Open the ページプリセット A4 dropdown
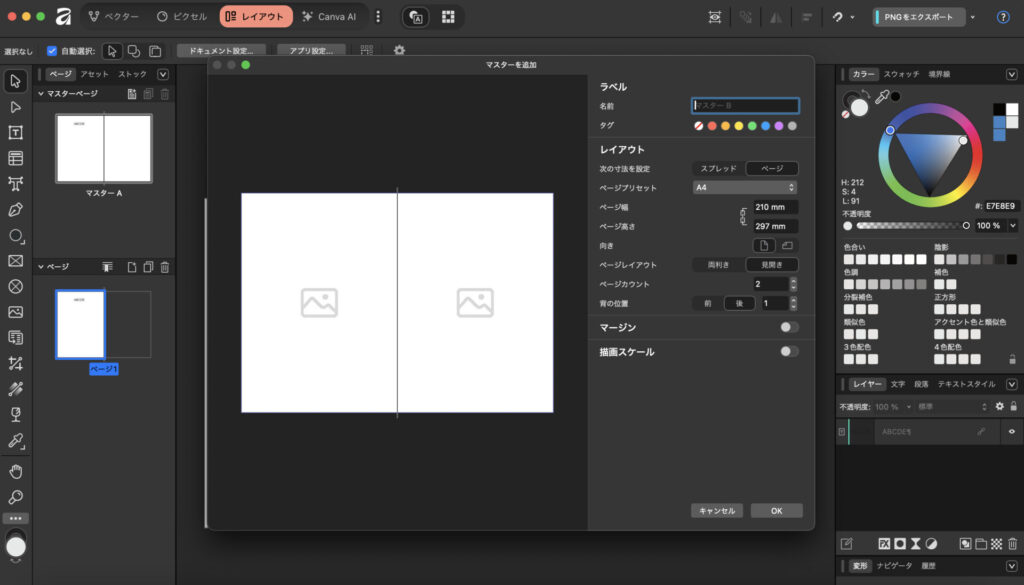The width and height of the screenshot is (1024, 585). point(745,187)
